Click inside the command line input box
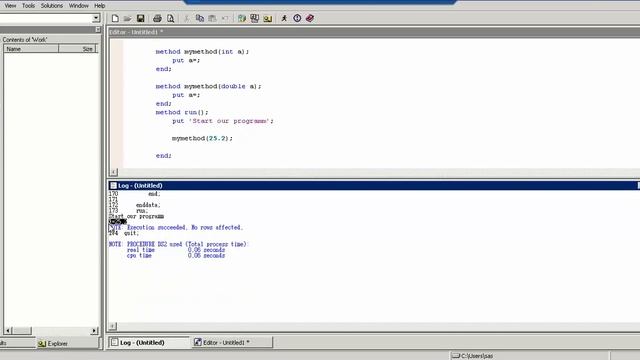 (46, 18)
